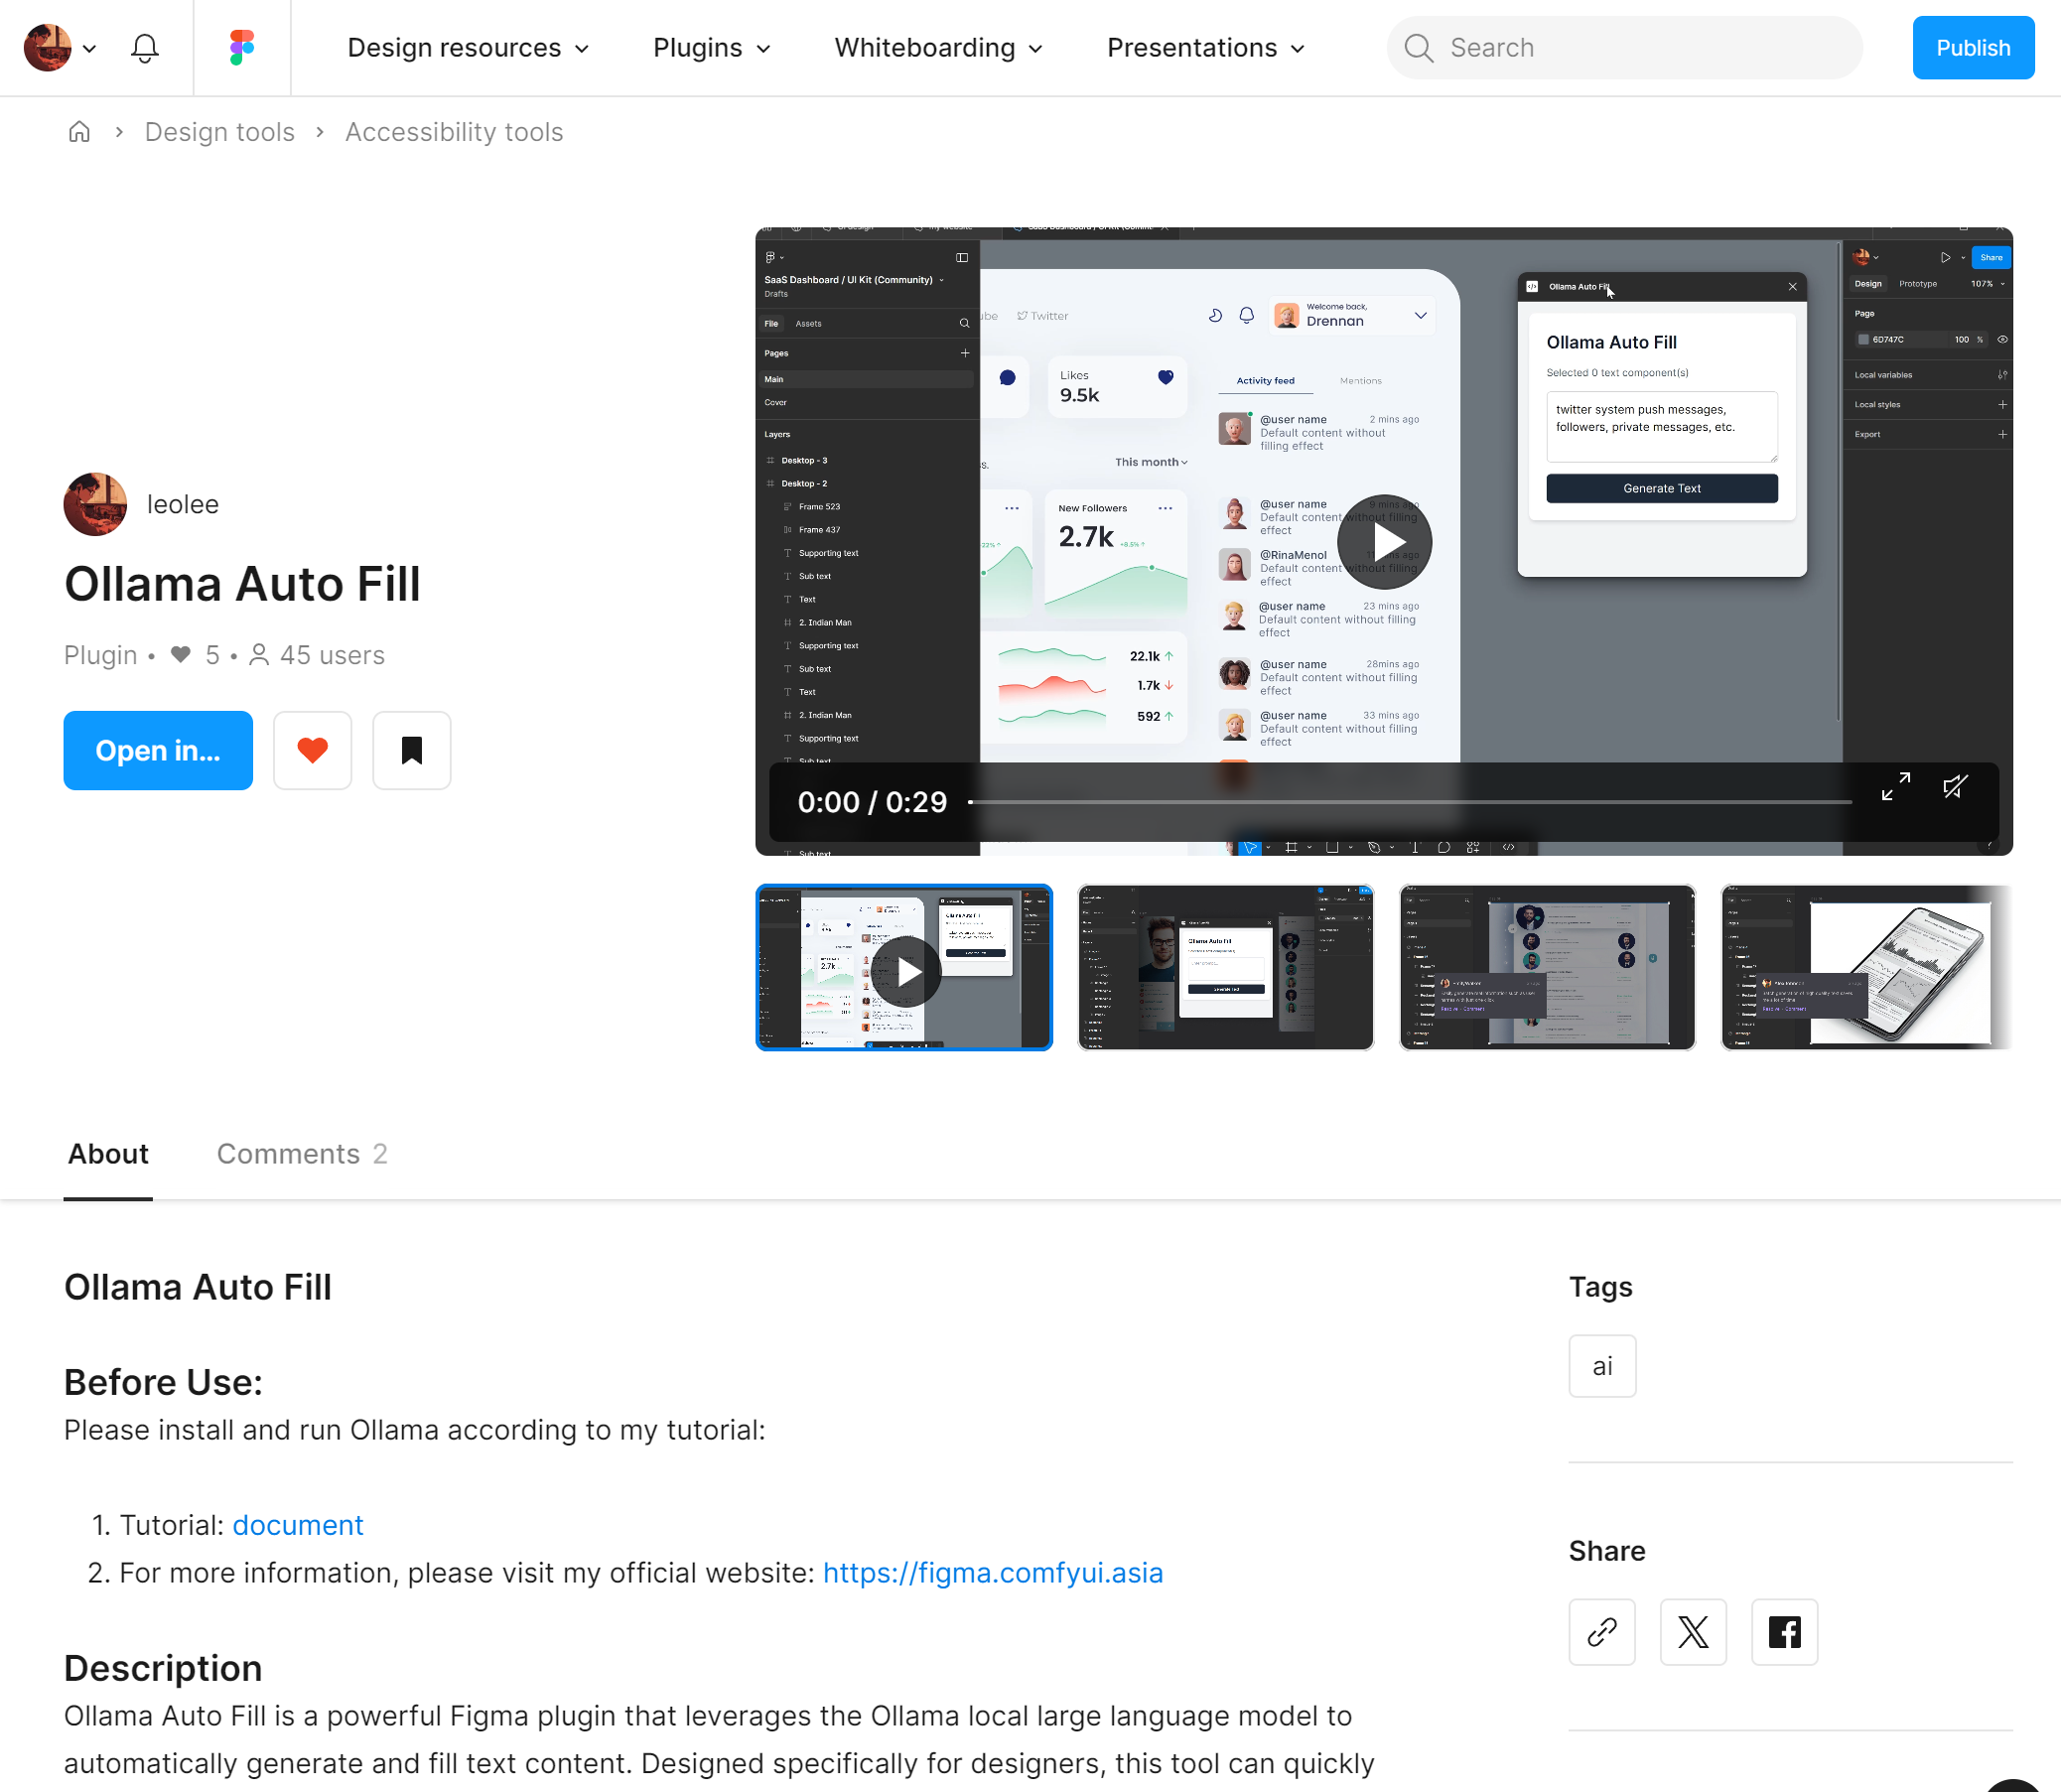Click the Open in... button
2061x1792 pixels.
[158, 750]
